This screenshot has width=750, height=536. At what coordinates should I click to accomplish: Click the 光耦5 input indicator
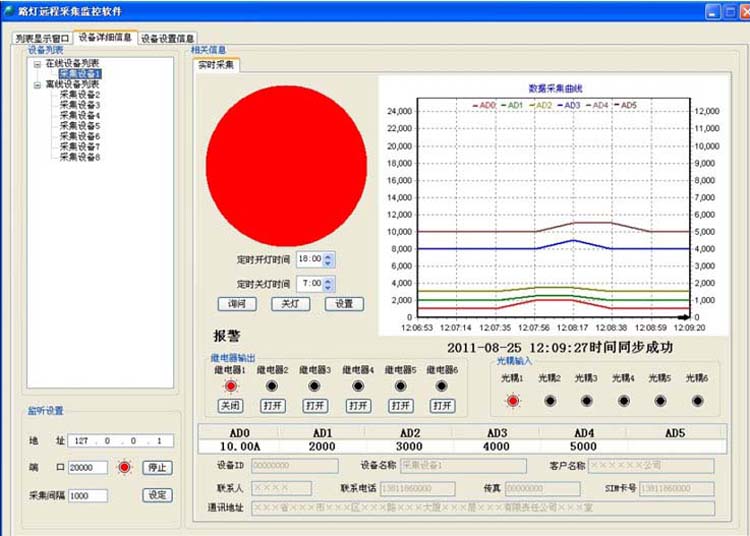(x=661, y=401)
